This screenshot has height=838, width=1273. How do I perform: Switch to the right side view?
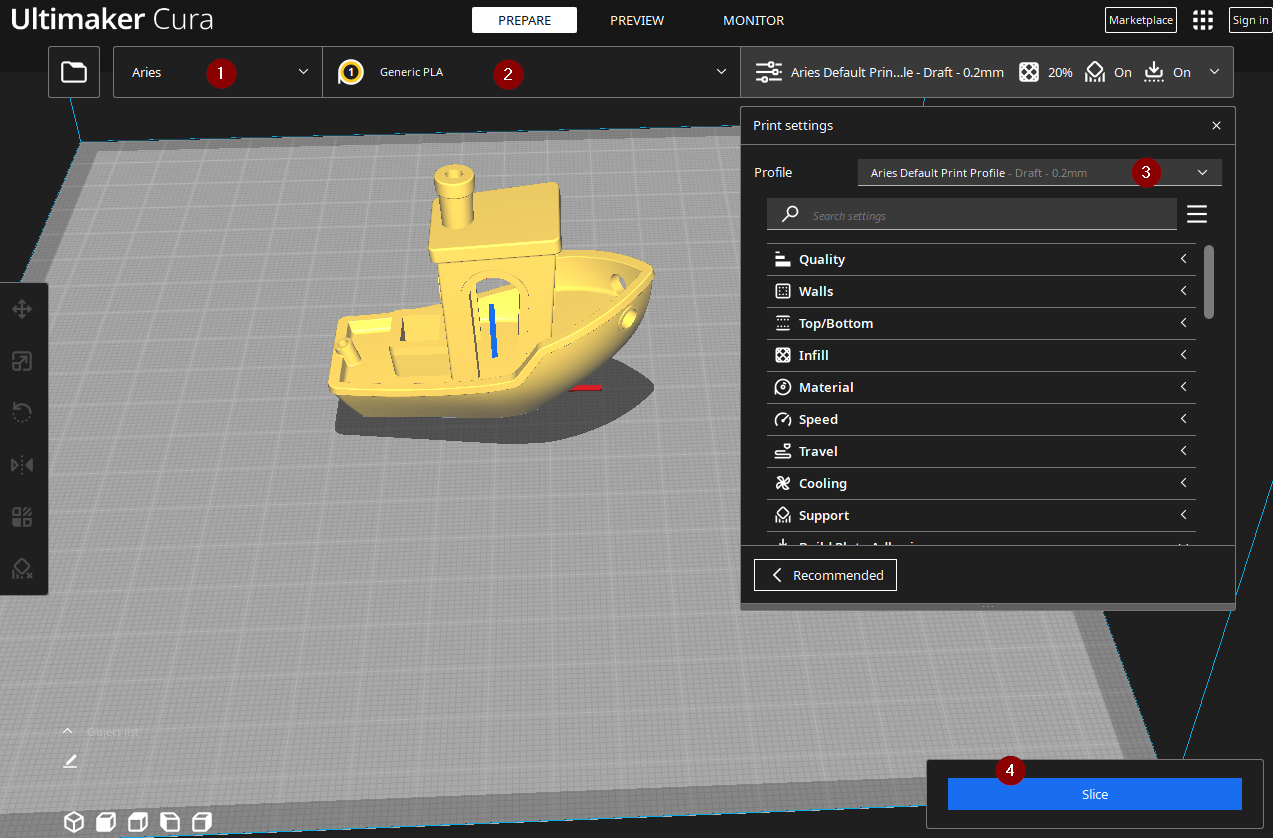(x=202, y=822)
